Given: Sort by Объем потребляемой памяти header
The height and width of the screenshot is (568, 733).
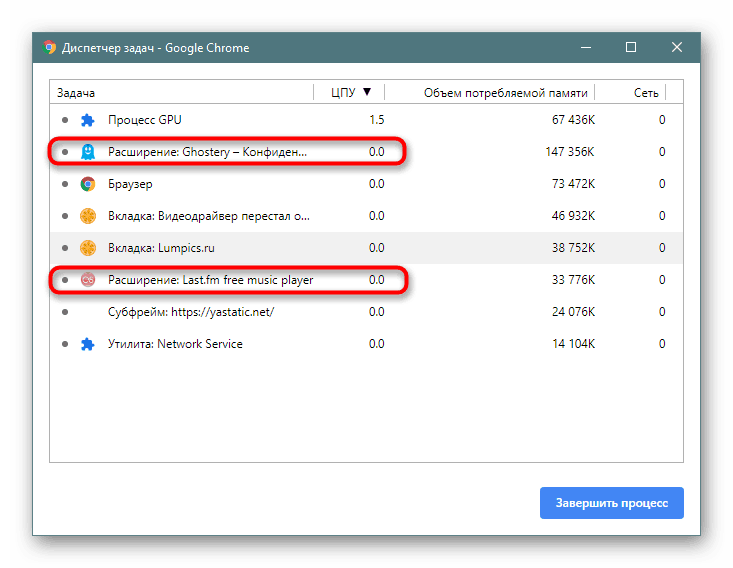Looking at the screenshot, I should coord(505,93).
